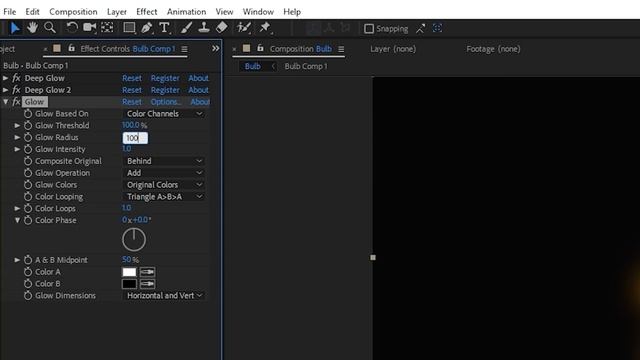Open the Layer menu
The height and width of the screenshot is (360, 640).
(x=117, y=12)
